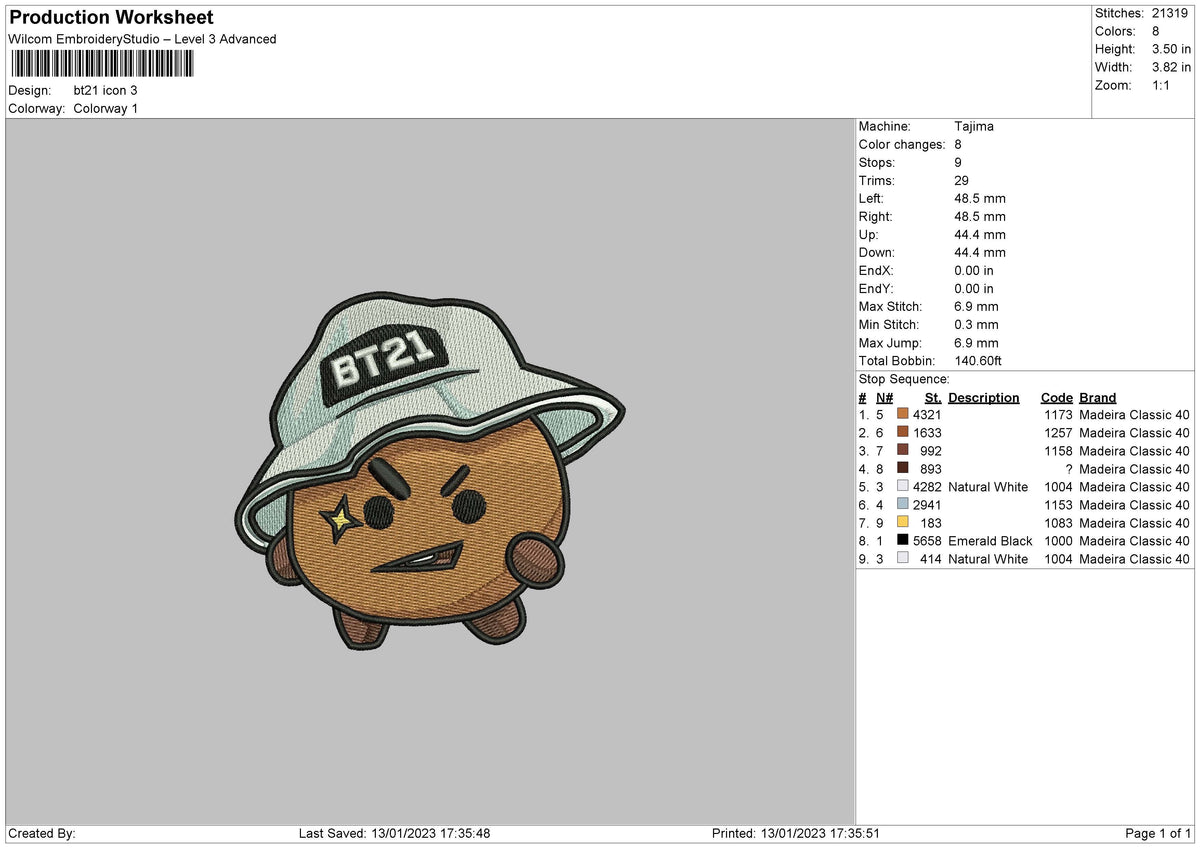Click the Page 1 of 1 label
The height and width of the screenshot is (848, 1200).
[x=1158, y=833]
